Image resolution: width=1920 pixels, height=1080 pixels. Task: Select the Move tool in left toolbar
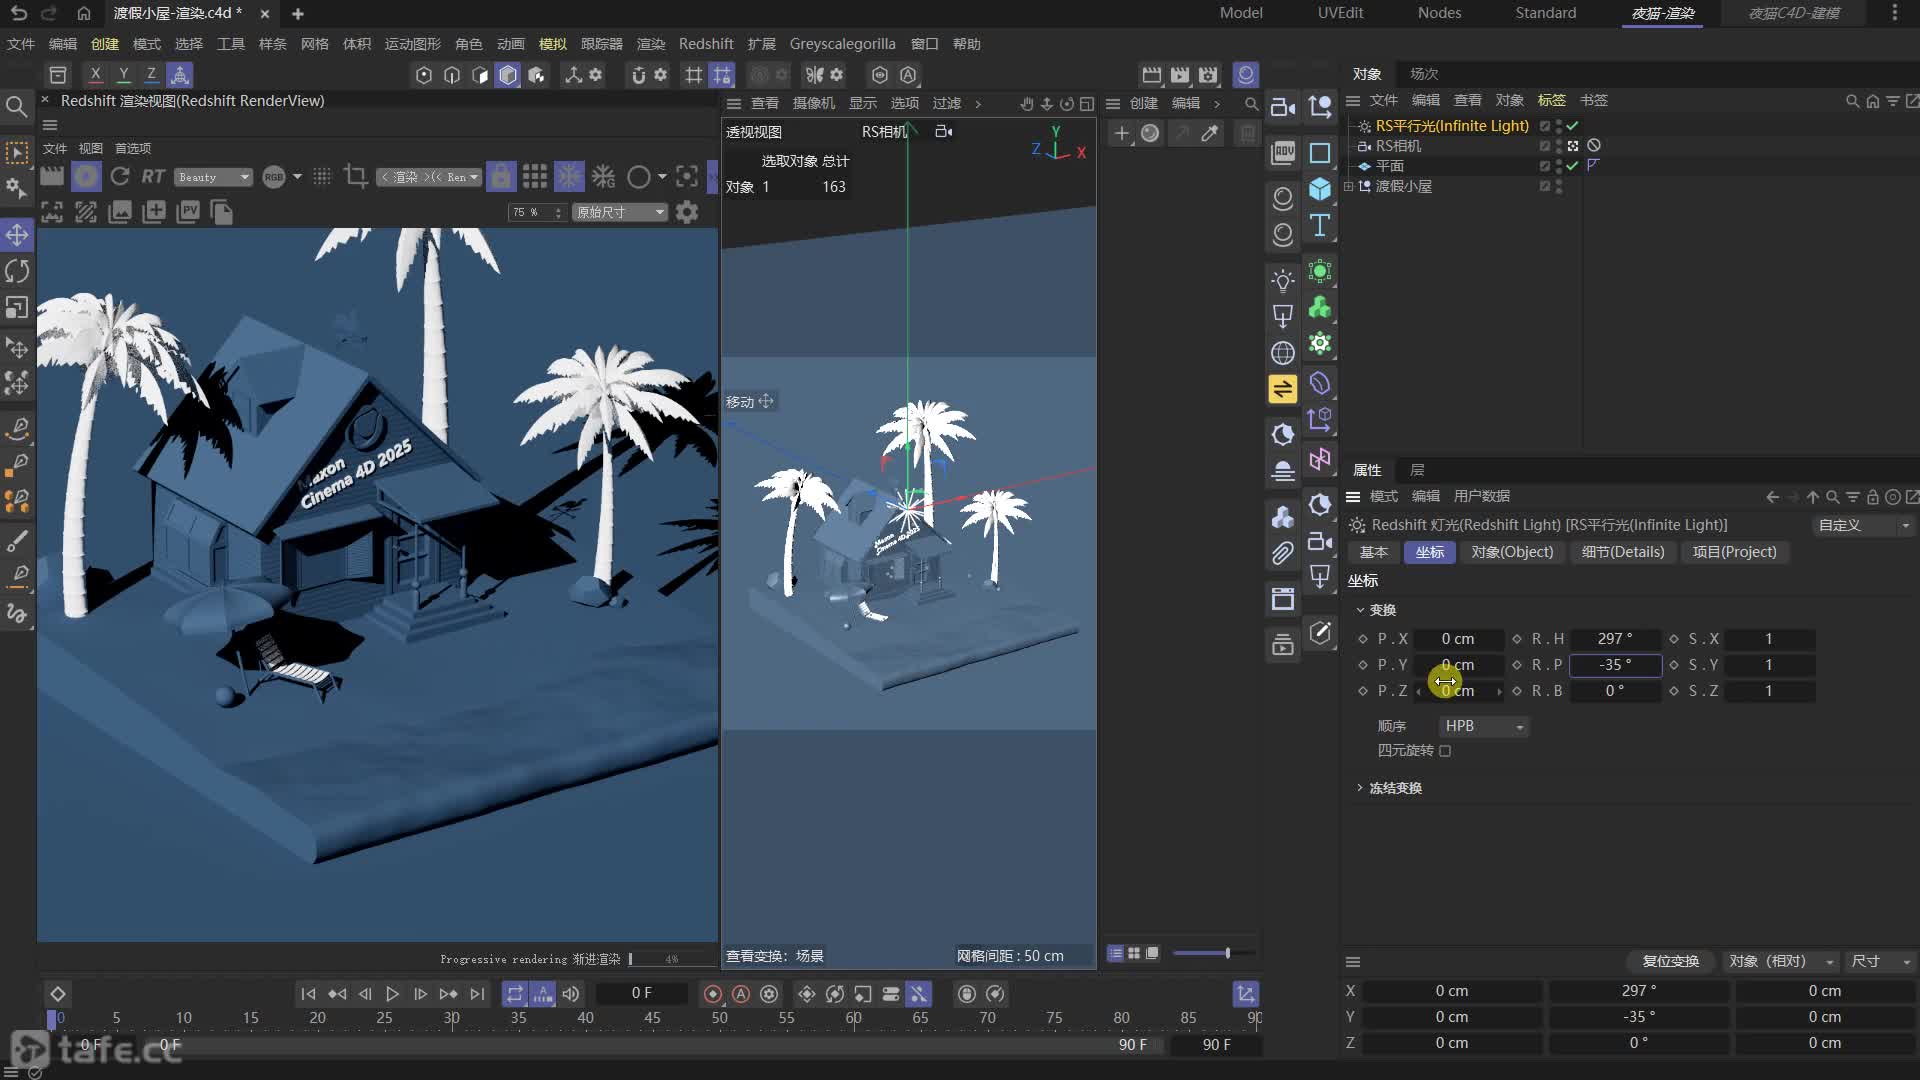[x=17, y=235]
